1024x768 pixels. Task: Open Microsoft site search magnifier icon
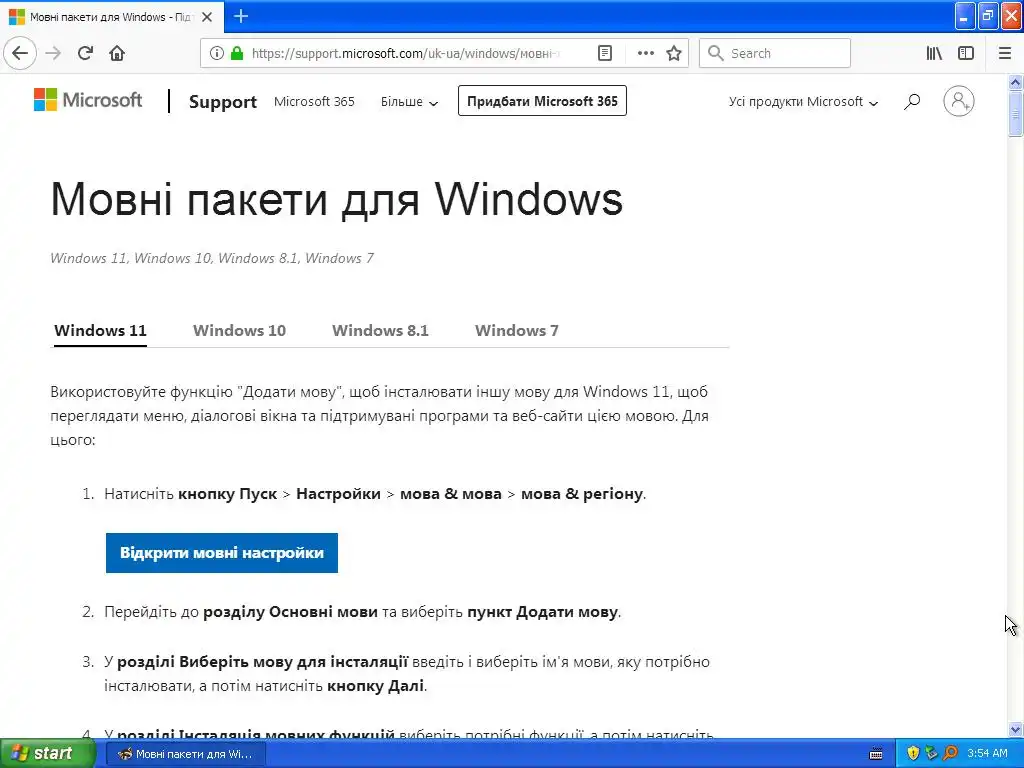(x=912, y=101)
